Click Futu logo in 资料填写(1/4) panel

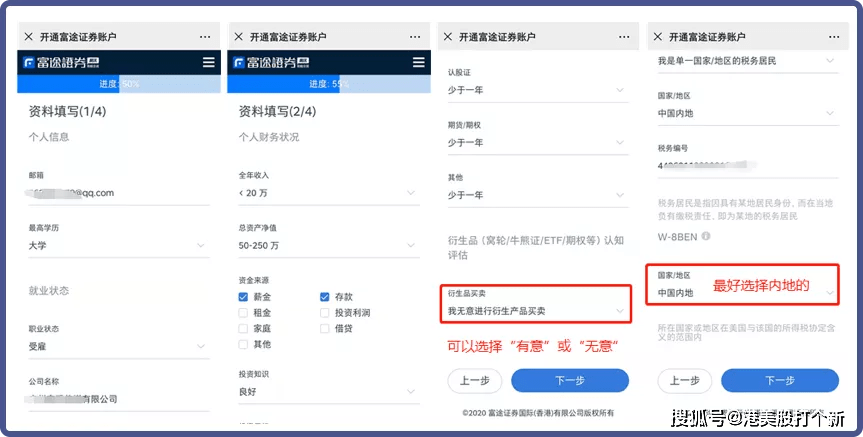point(61,63)
